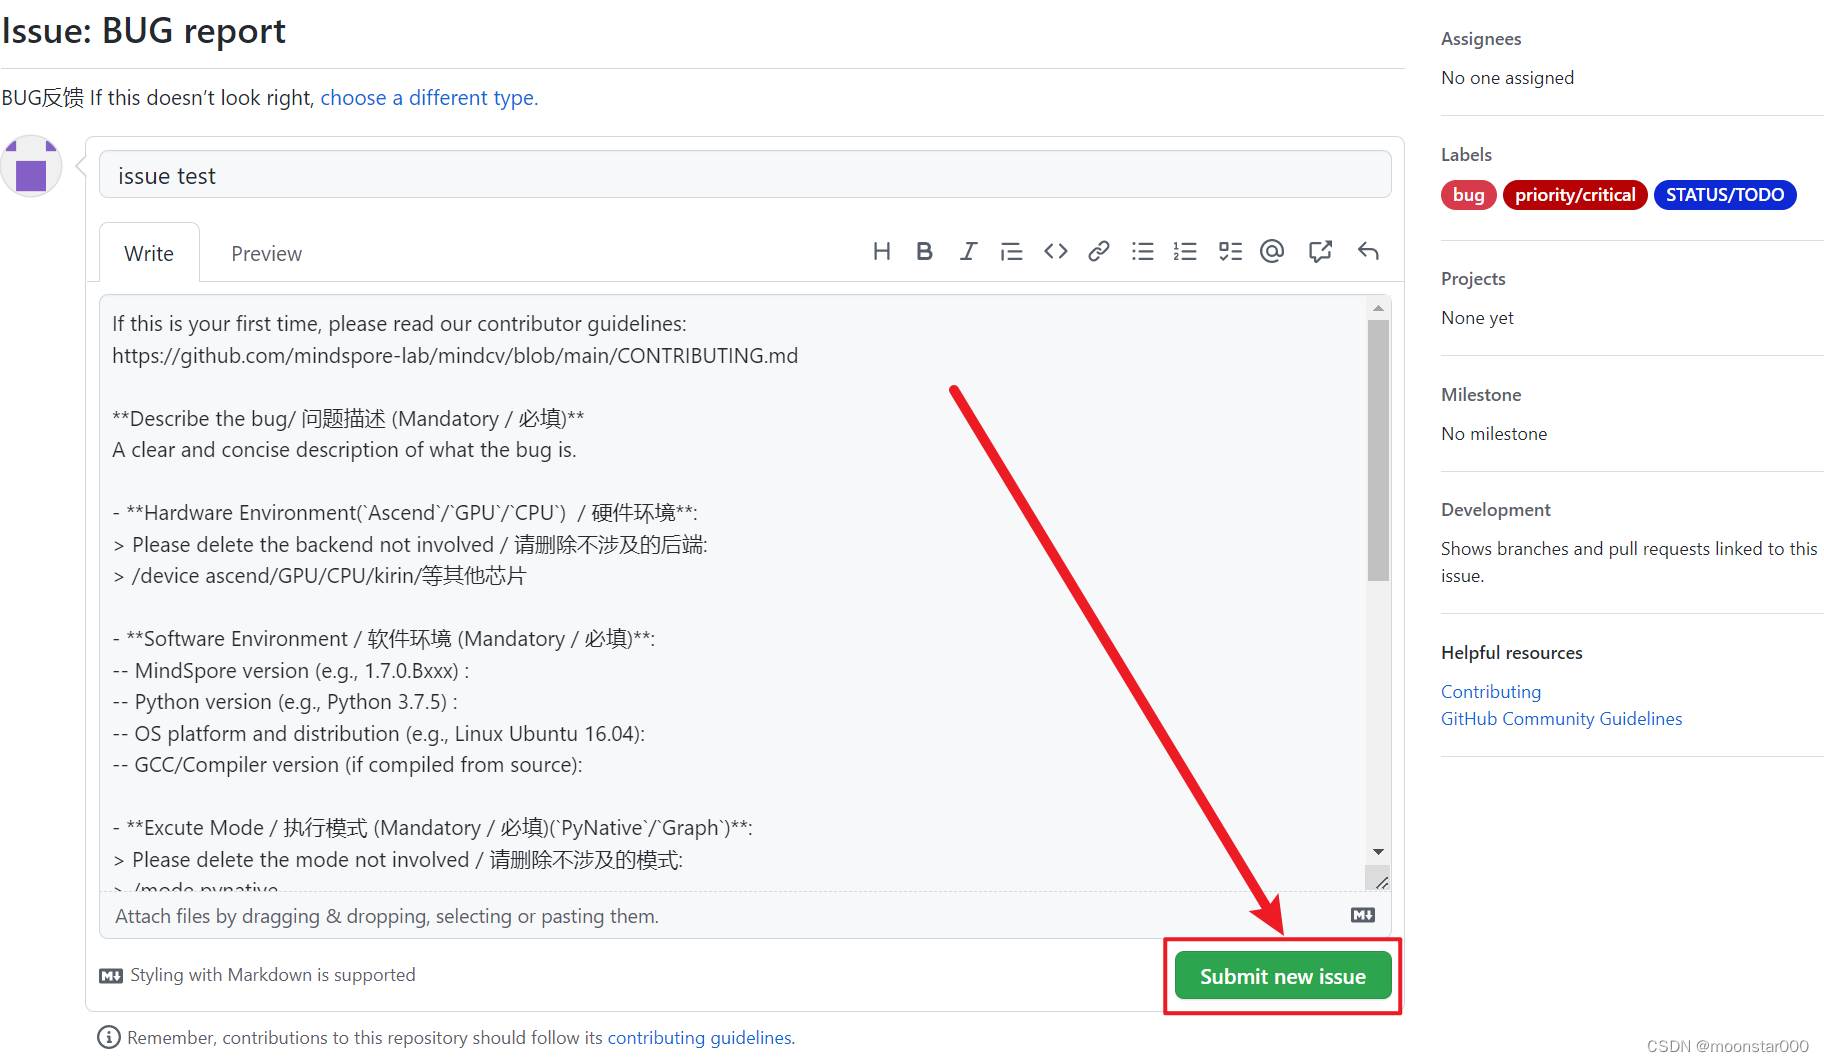Add a numbered list icon
The width and height of the screenshot is (1824, 1062).
point(1185,251)
